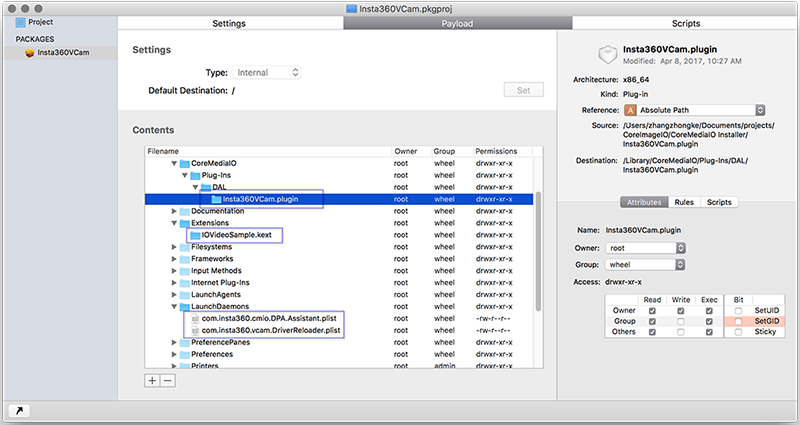This screenshot has width=800, height=425.
Task: Toggle Owner Exec permission checkbox
Action: tap(709, 311)
